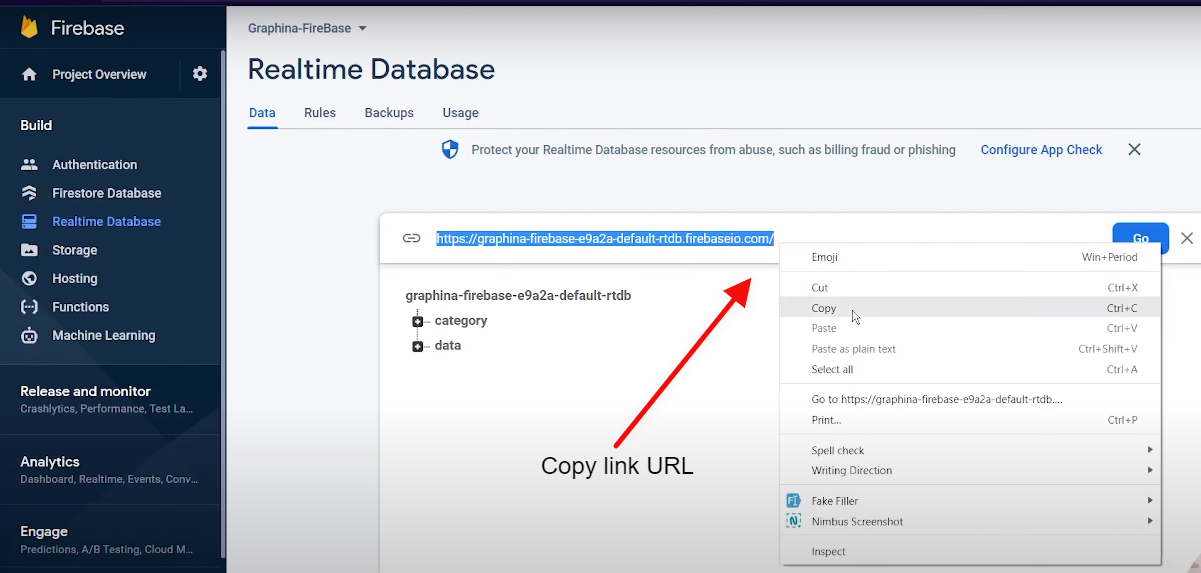The height and width of the screenshot is (573, 1201).
Task: Select the category tree label
Action: 461,321
